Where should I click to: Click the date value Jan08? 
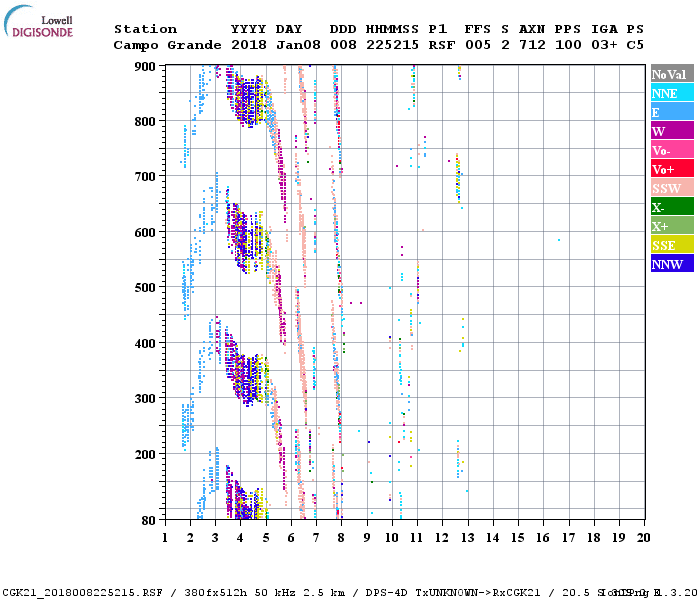[298, 45]
